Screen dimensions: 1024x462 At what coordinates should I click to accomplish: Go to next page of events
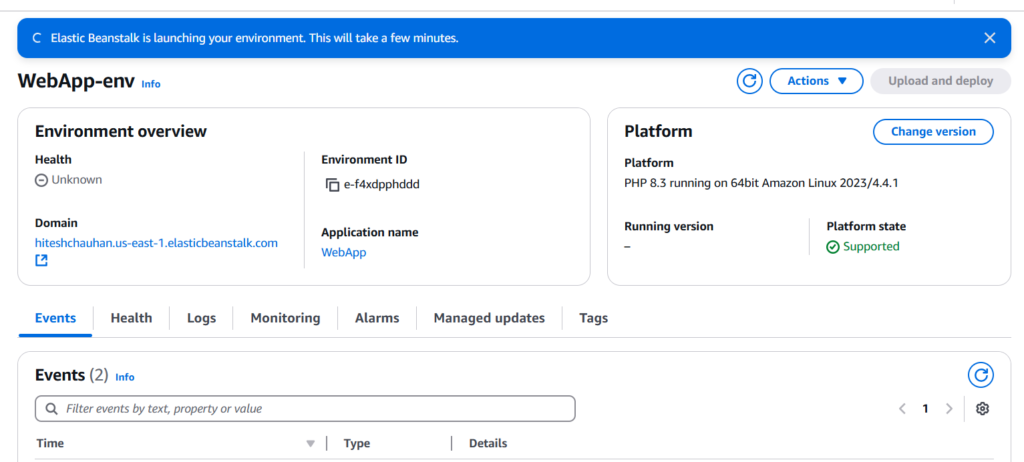(x=949, y=408)
